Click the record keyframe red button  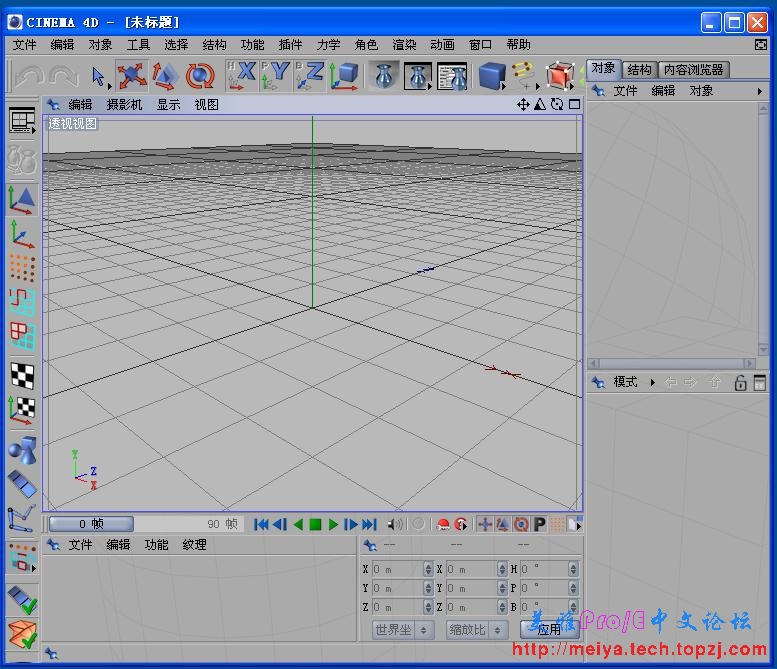coord(444,524)
